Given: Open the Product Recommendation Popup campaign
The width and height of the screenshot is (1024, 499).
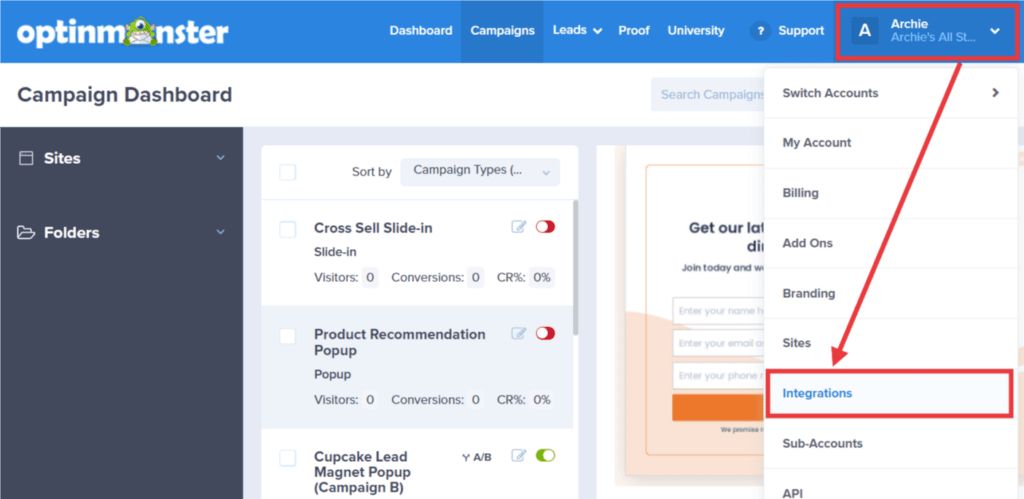Looking at the screenshot, I should [400, 342].
